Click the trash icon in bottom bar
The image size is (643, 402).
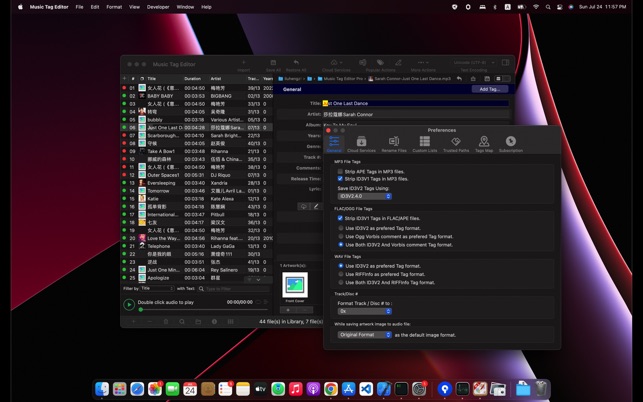[x=166, y=322]
